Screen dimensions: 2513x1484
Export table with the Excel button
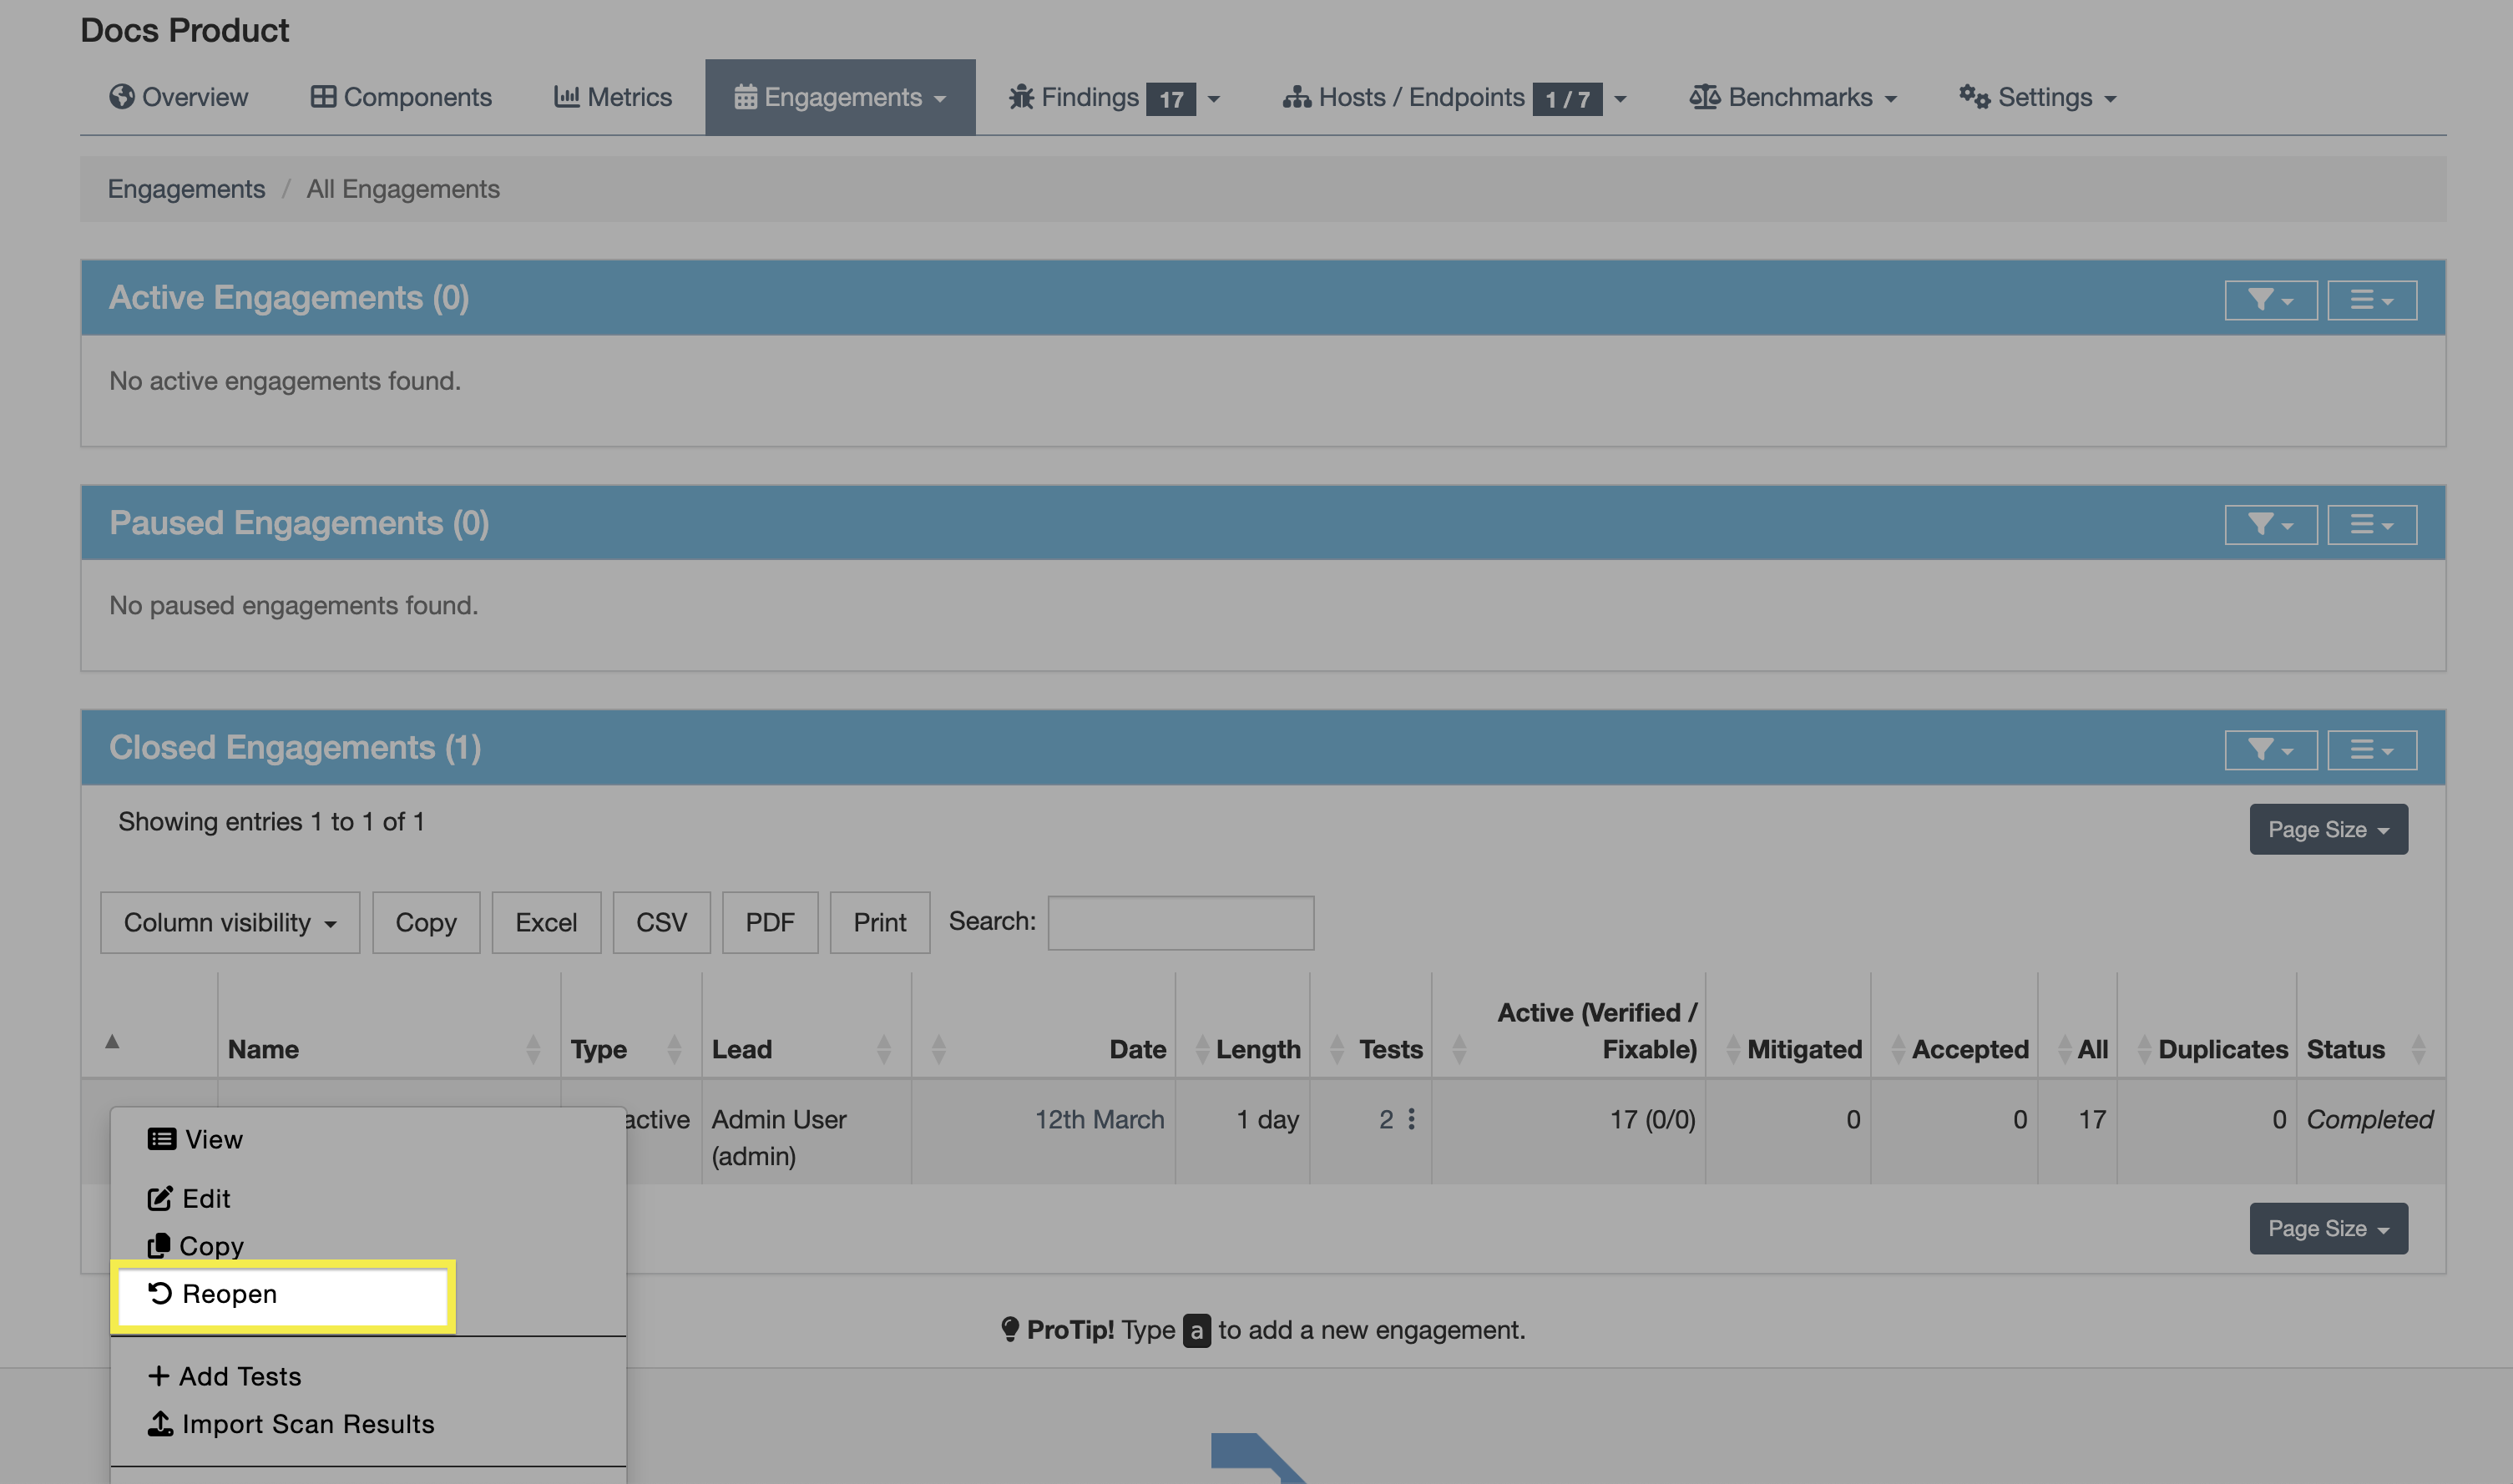click(x=545, y=922)
